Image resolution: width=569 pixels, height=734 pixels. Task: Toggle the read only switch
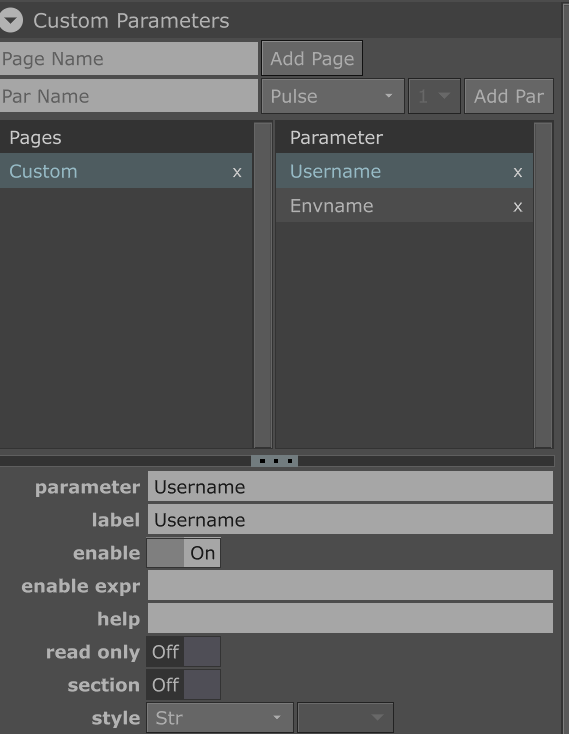tap(183, 652)
